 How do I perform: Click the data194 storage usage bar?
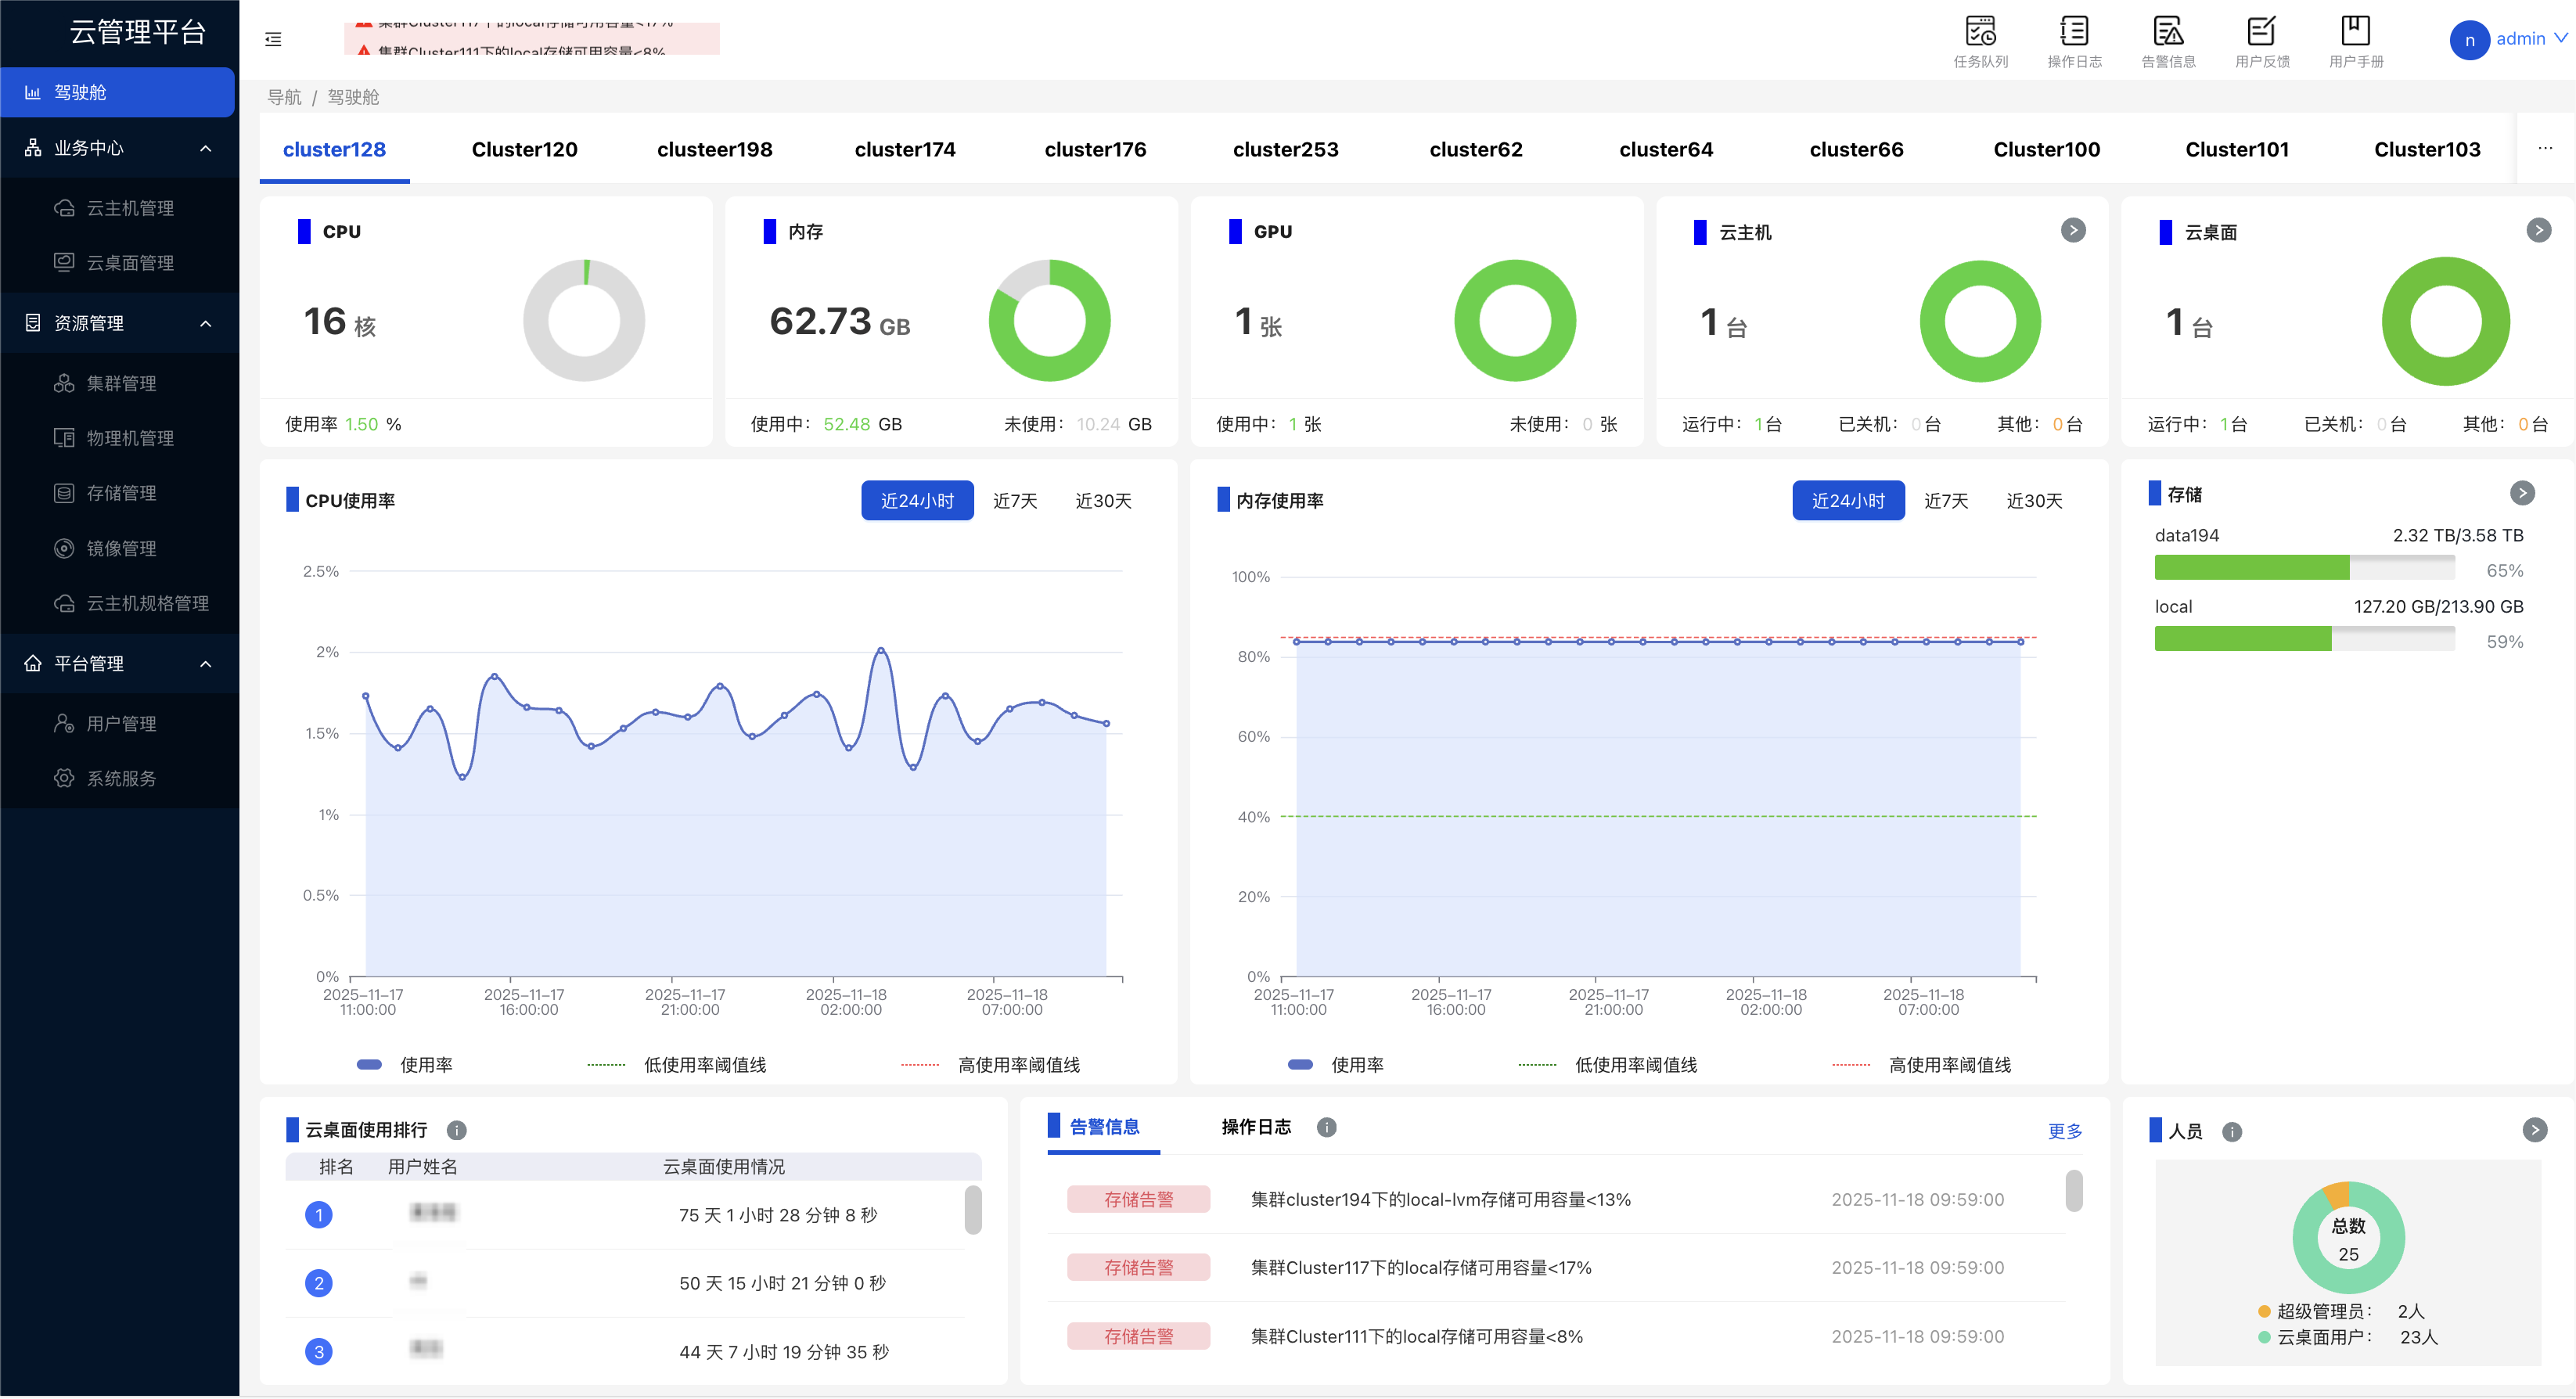point(2304,568)
